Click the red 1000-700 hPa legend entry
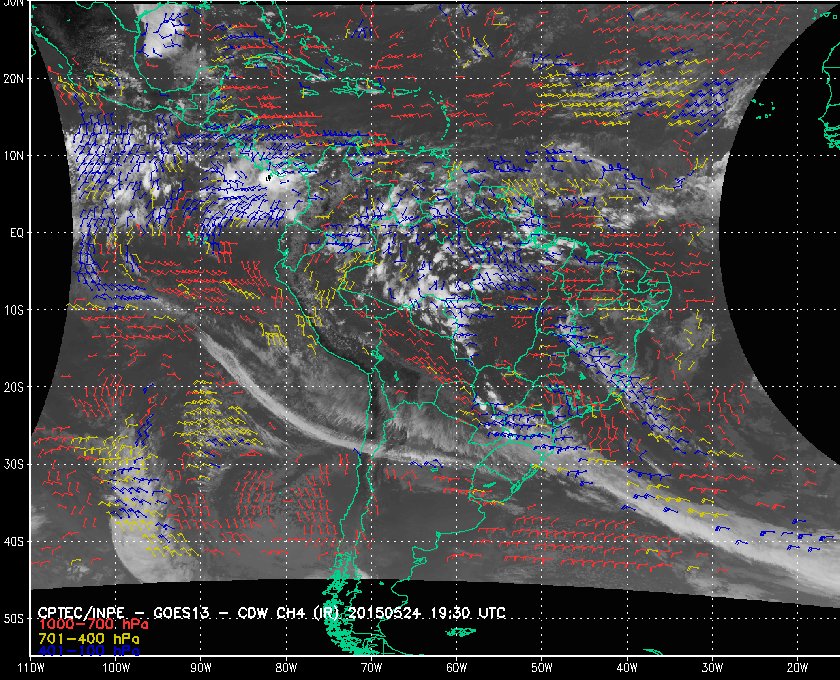 [93, 625]
